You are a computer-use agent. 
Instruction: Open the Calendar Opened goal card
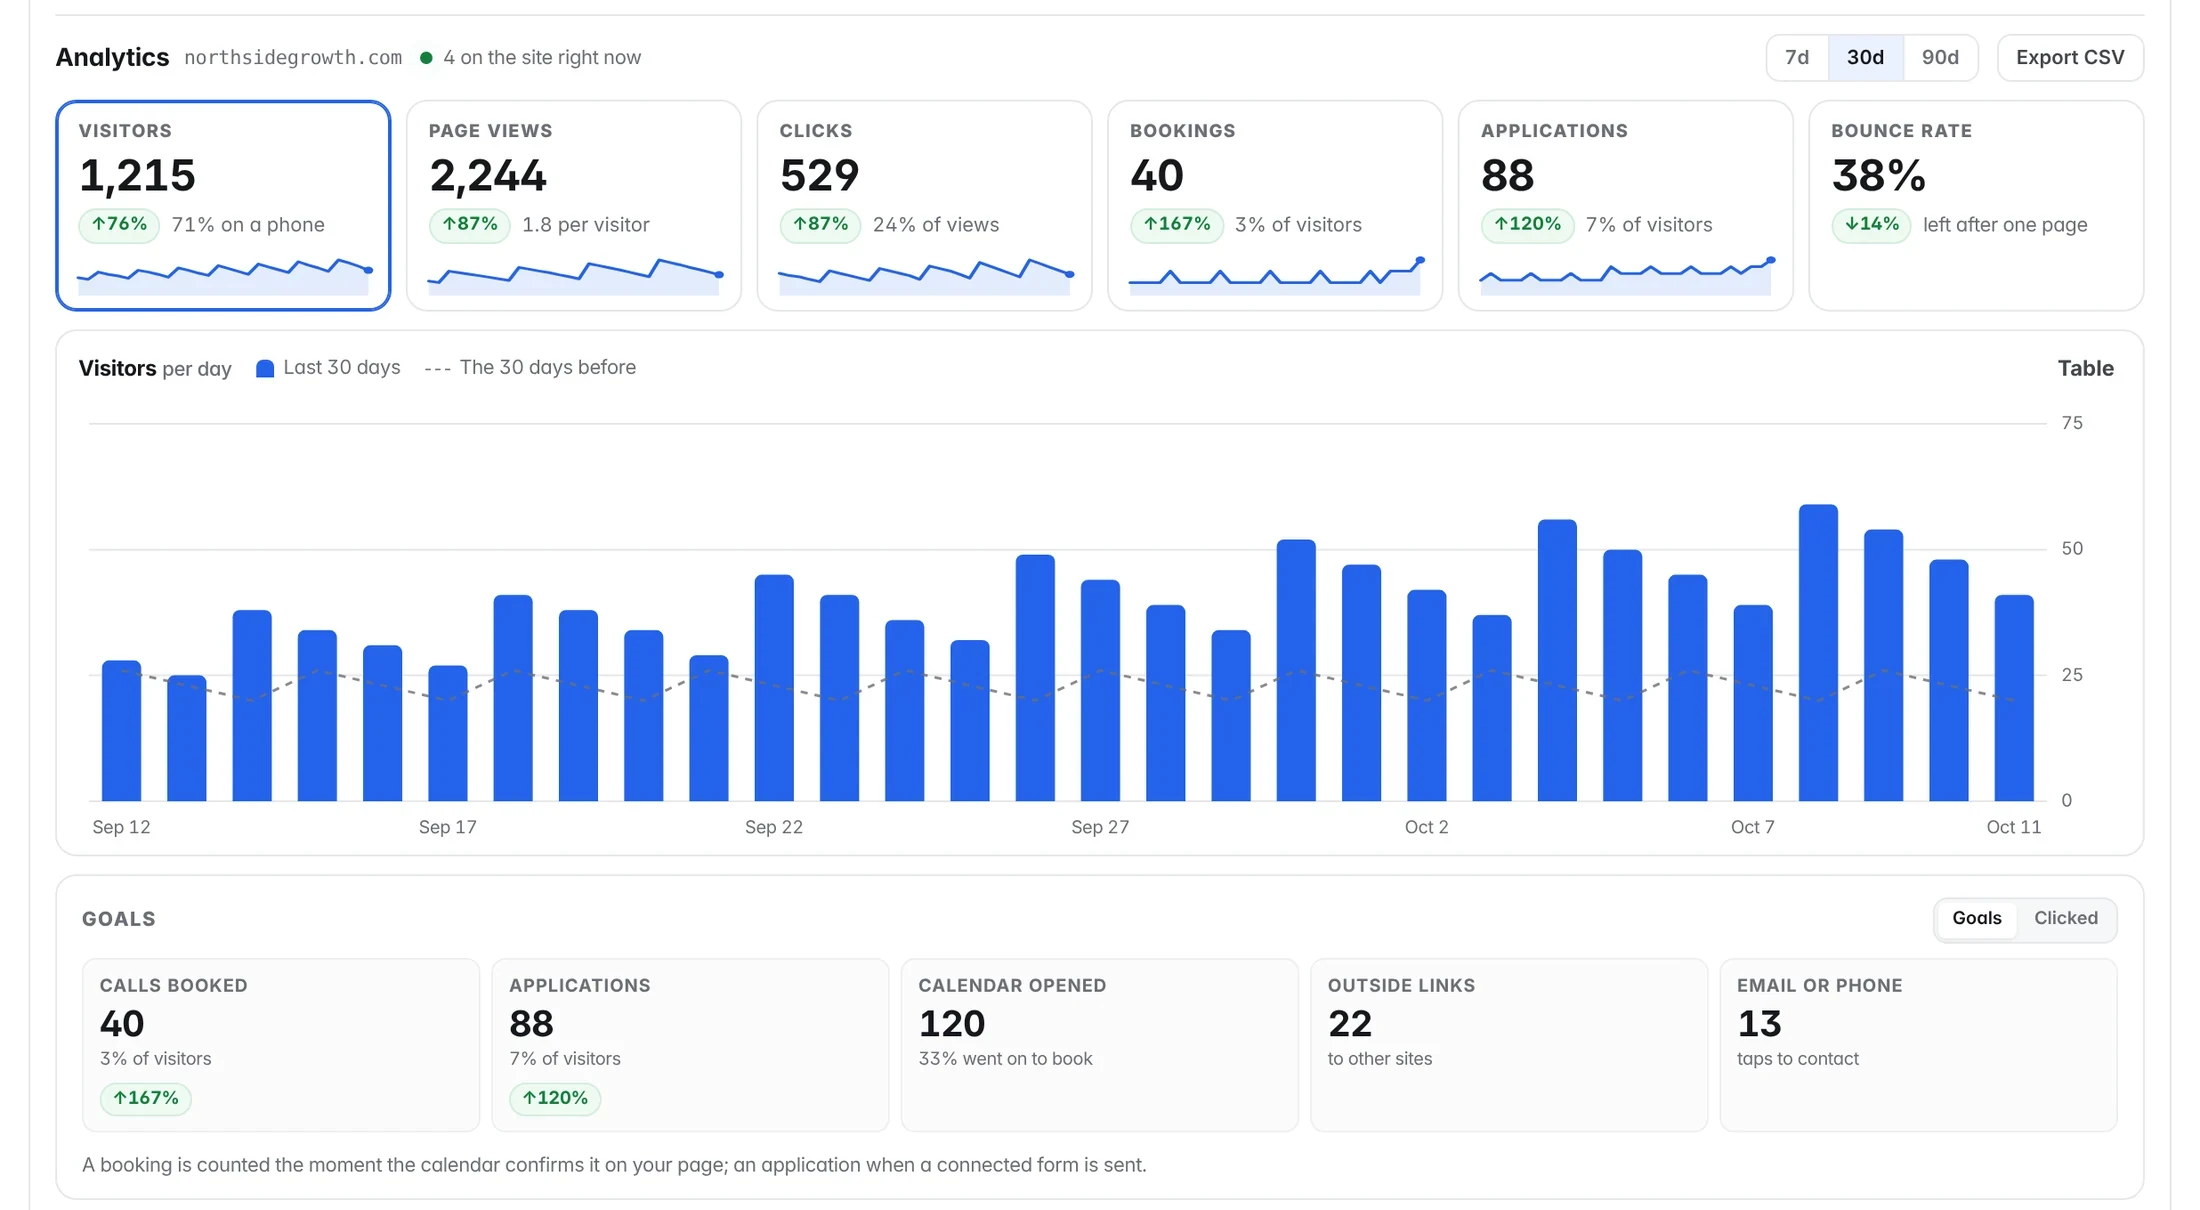click(1099, 1045)
